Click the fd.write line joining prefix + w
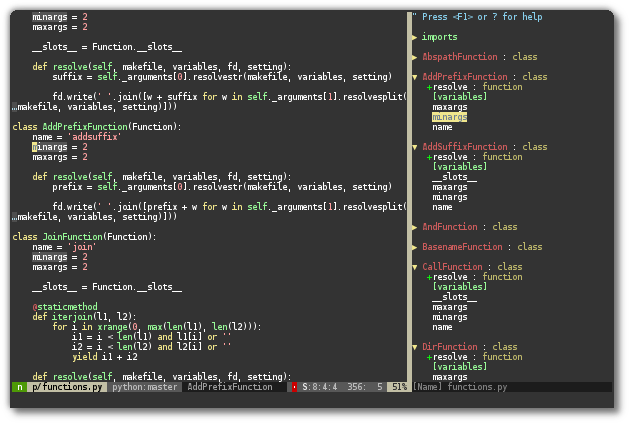Viewport: 630px width, 424px height. [x=230, y=207]
